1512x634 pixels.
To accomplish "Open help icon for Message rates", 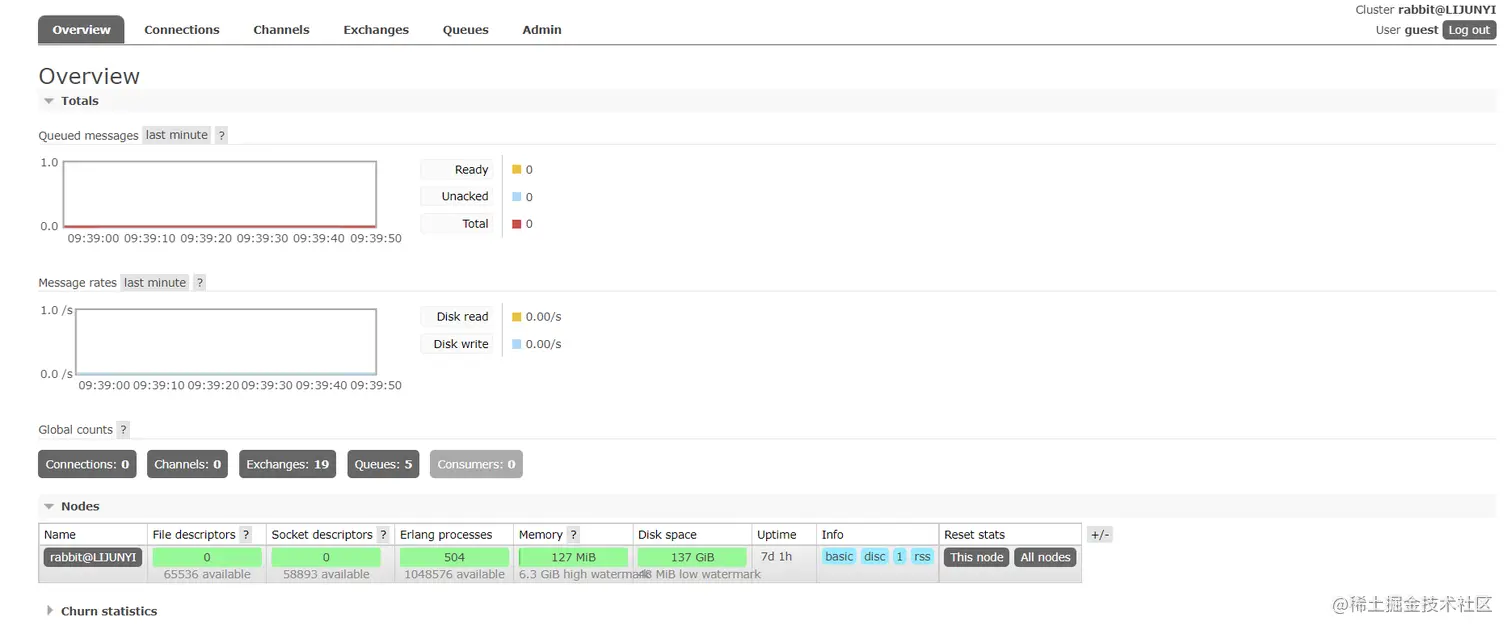I will coord(200,283).
